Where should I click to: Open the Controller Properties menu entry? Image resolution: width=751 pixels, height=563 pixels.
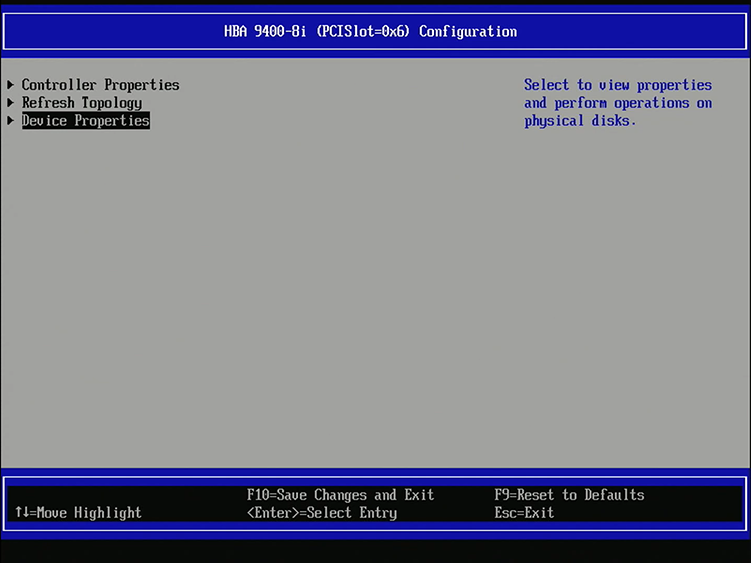pyautogui.click(x=101, y=85)
